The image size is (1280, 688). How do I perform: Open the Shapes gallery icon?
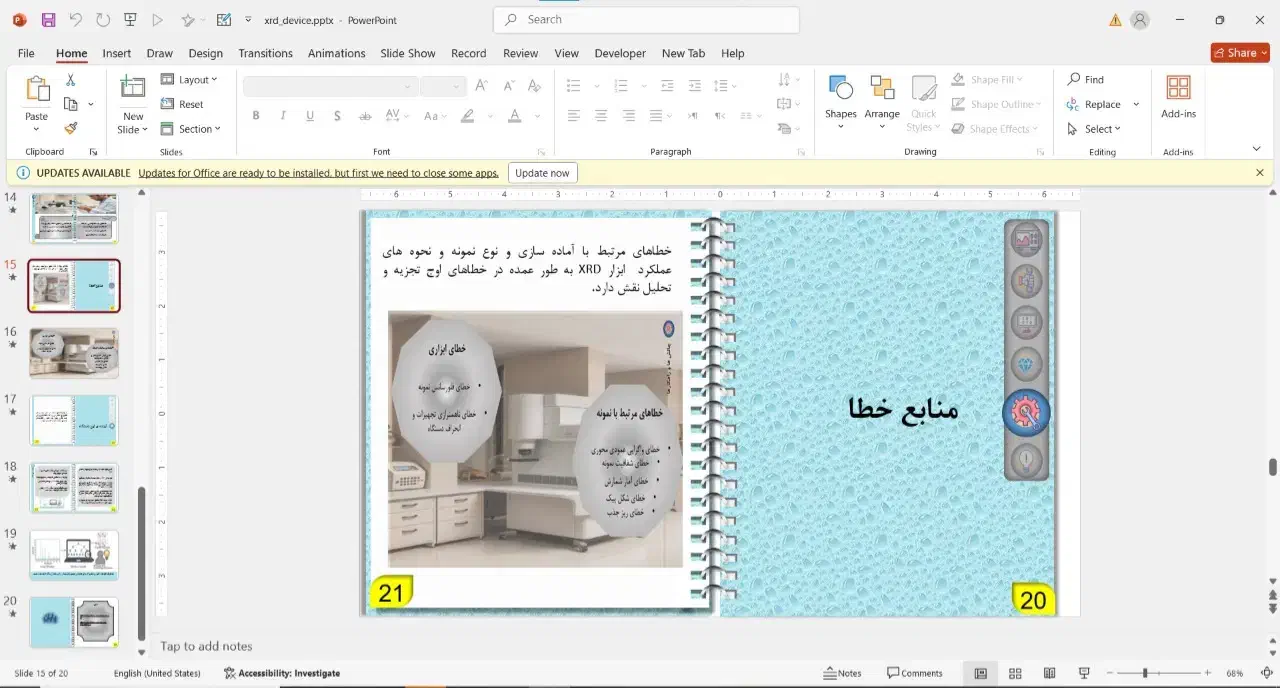(840, 100)
